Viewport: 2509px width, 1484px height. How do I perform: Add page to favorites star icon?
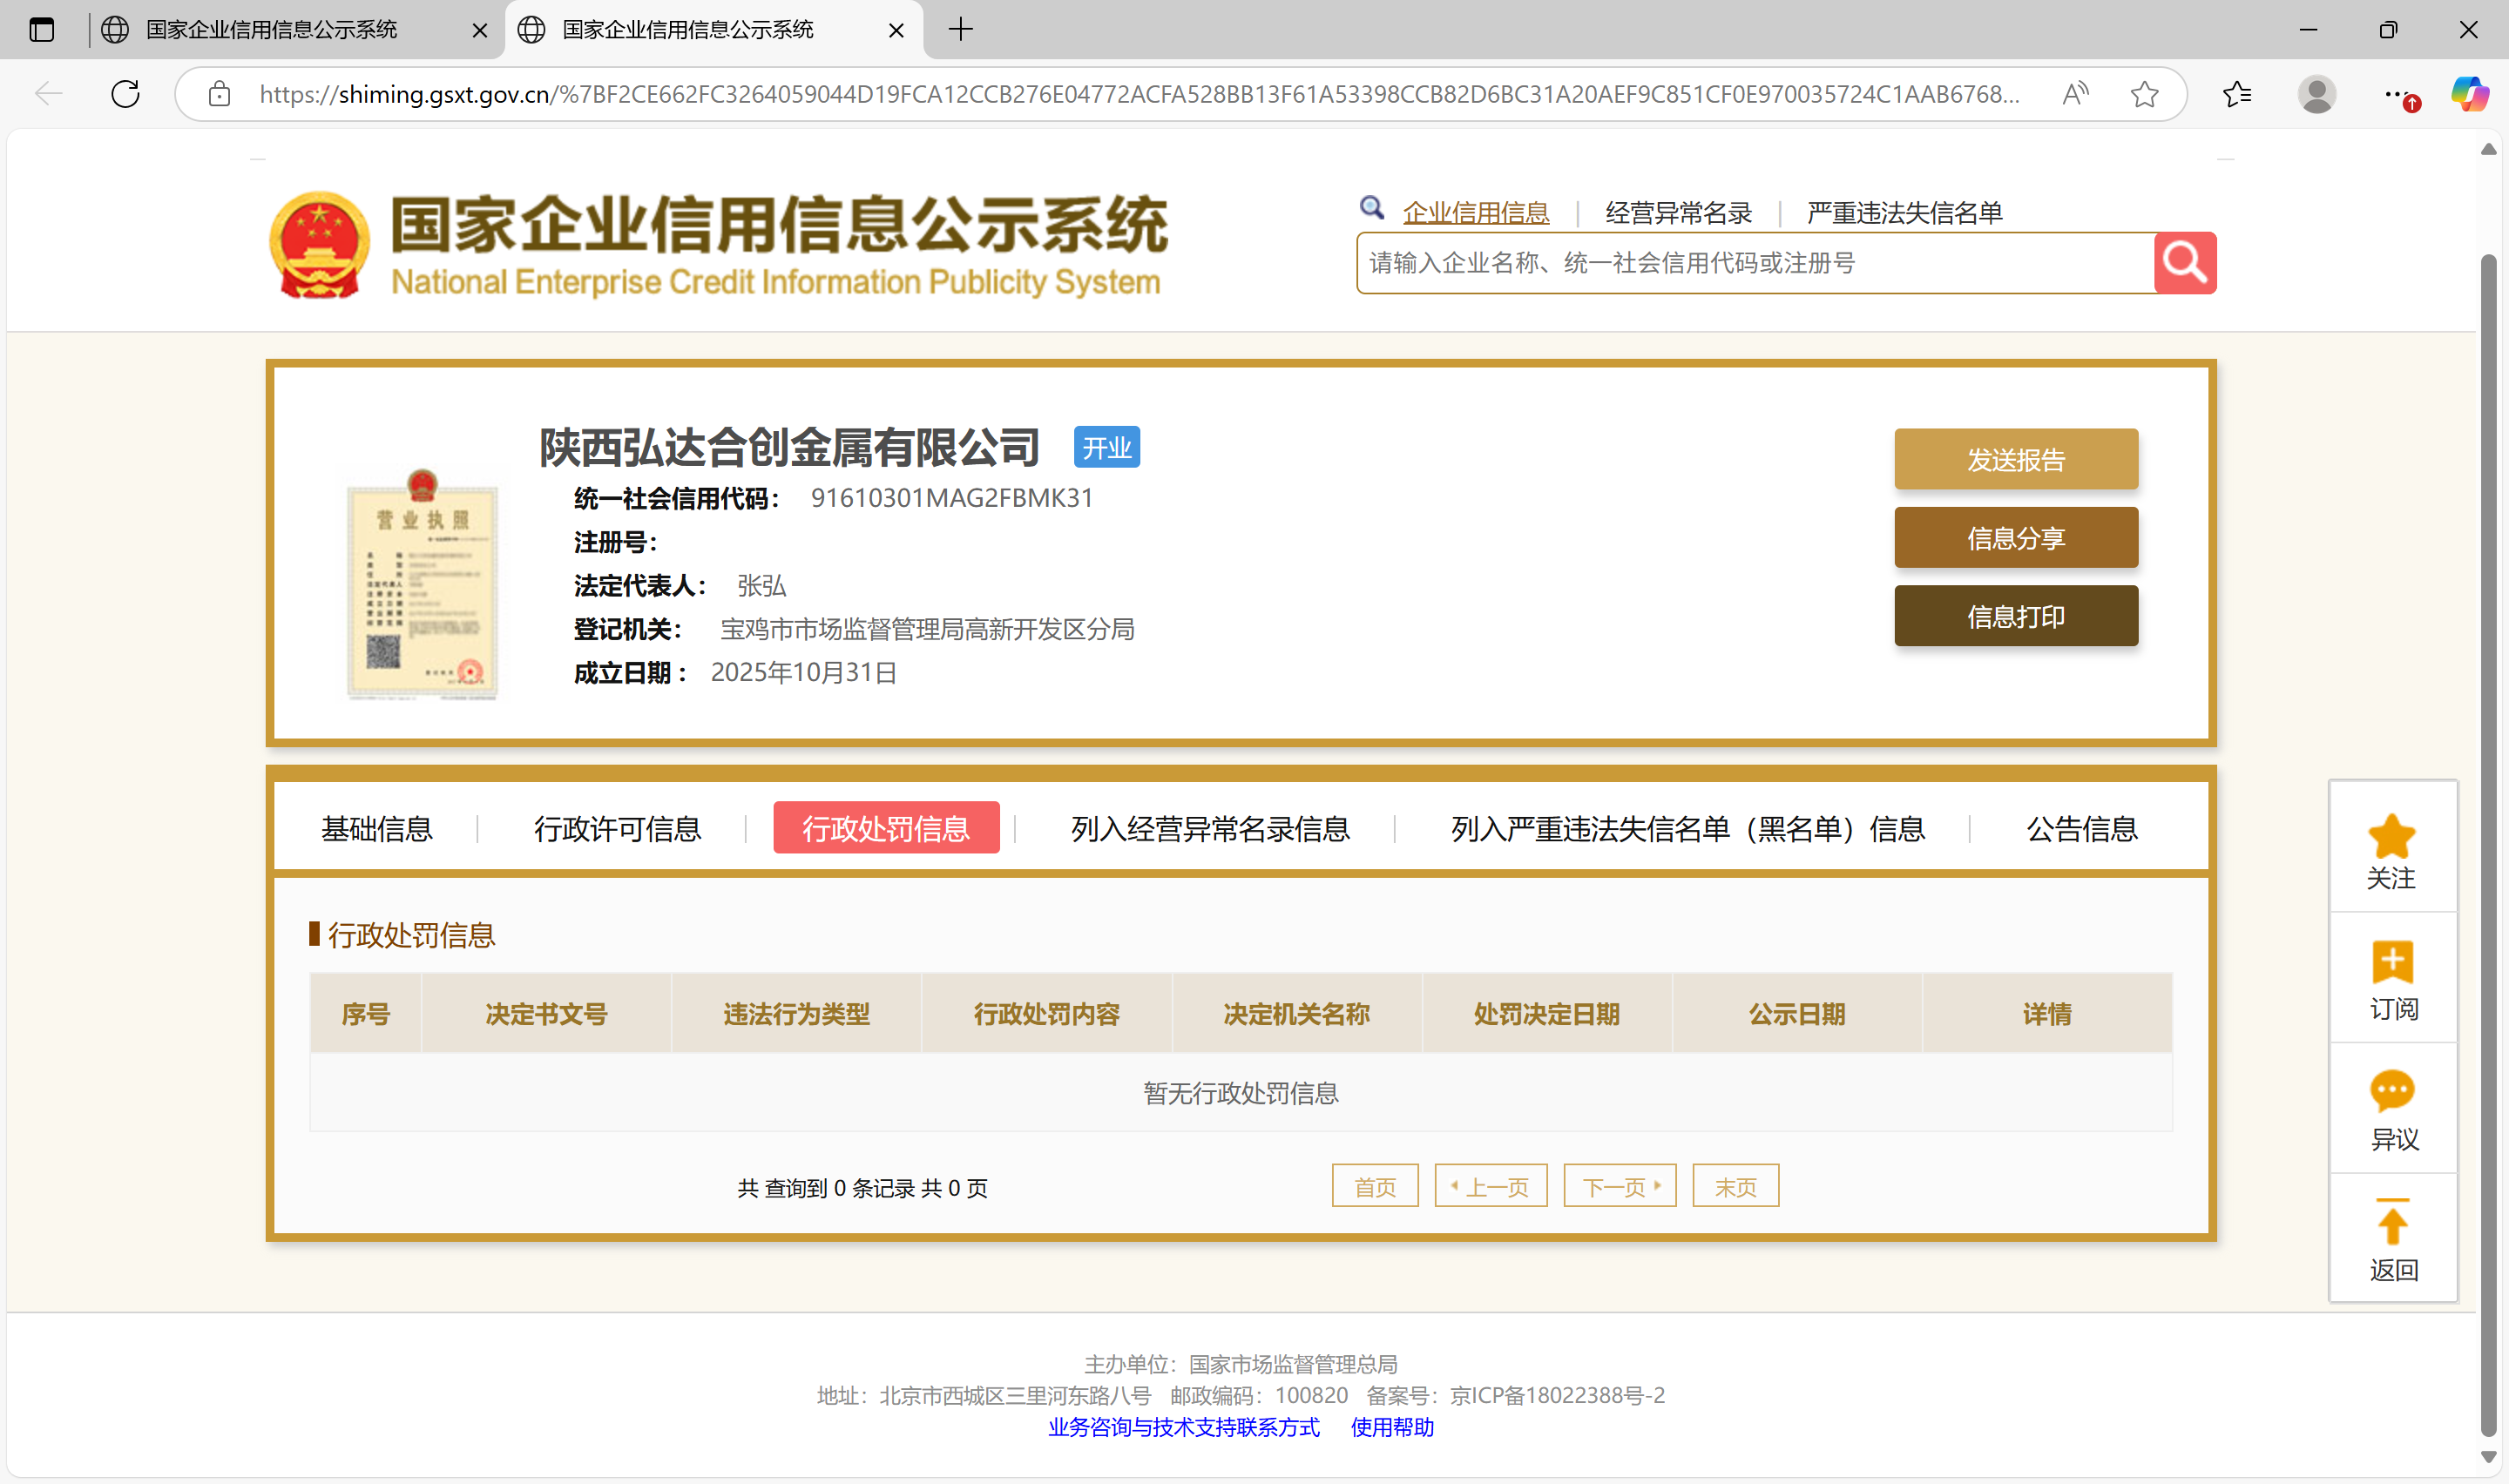click(2144, 94)
